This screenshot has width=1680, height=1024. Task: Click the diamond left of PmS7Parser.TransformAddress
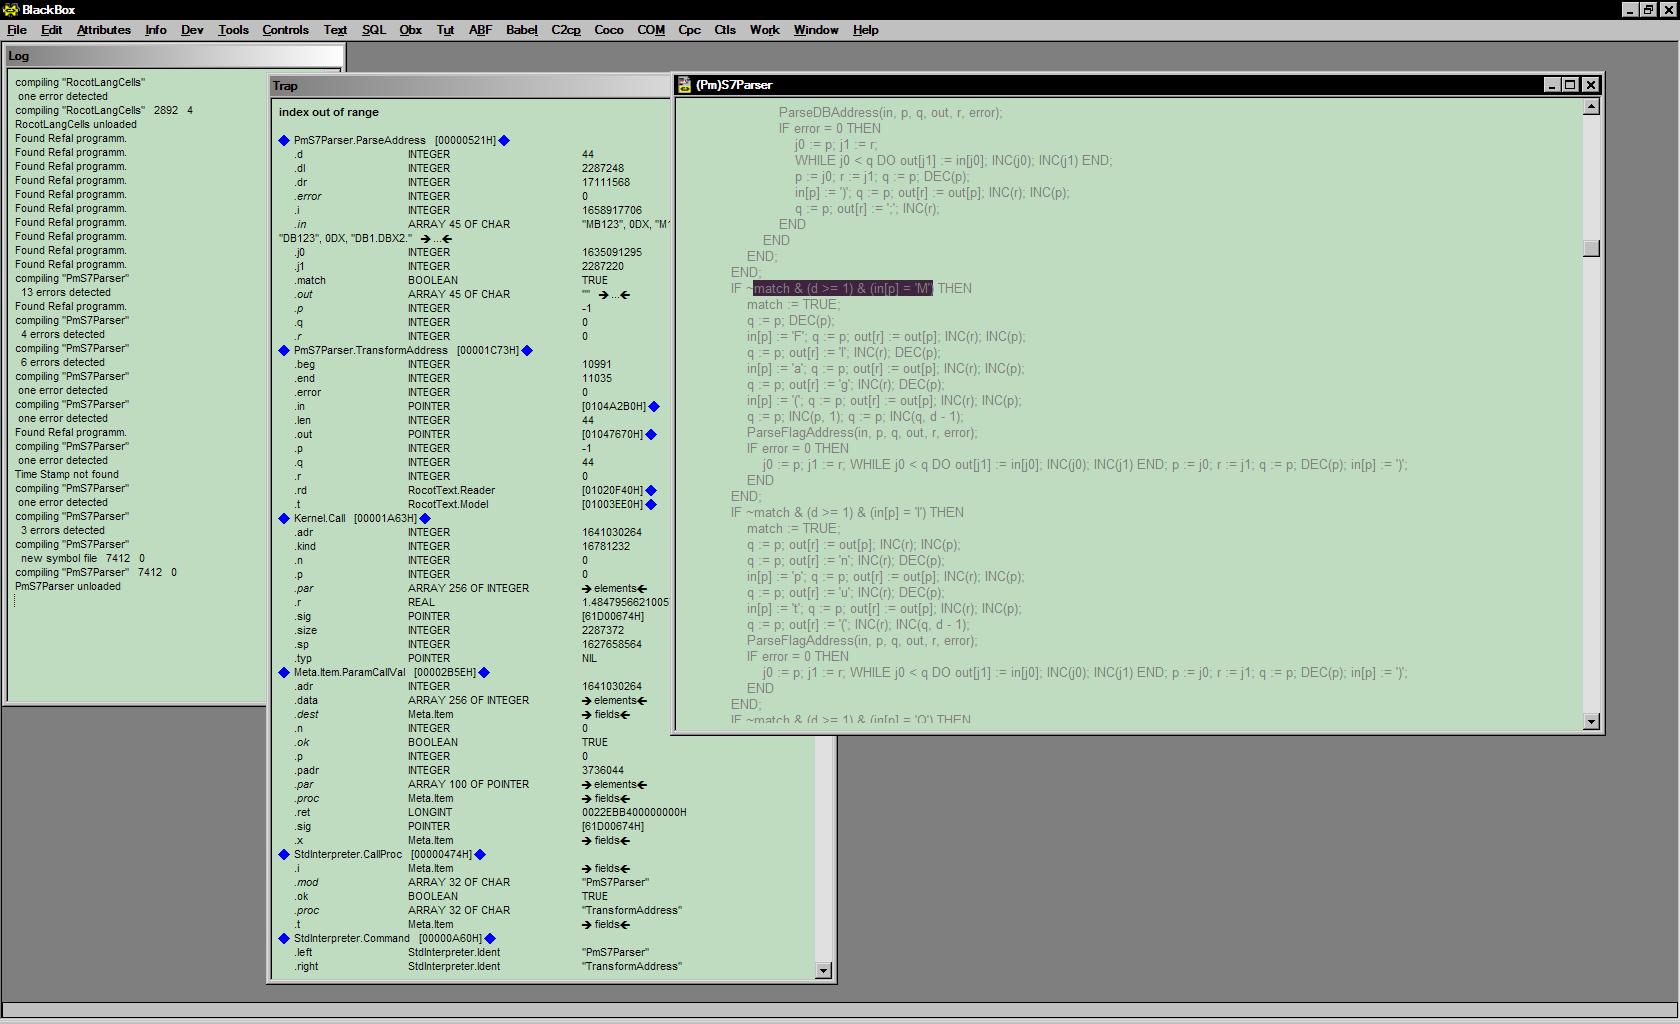point(284,351)
